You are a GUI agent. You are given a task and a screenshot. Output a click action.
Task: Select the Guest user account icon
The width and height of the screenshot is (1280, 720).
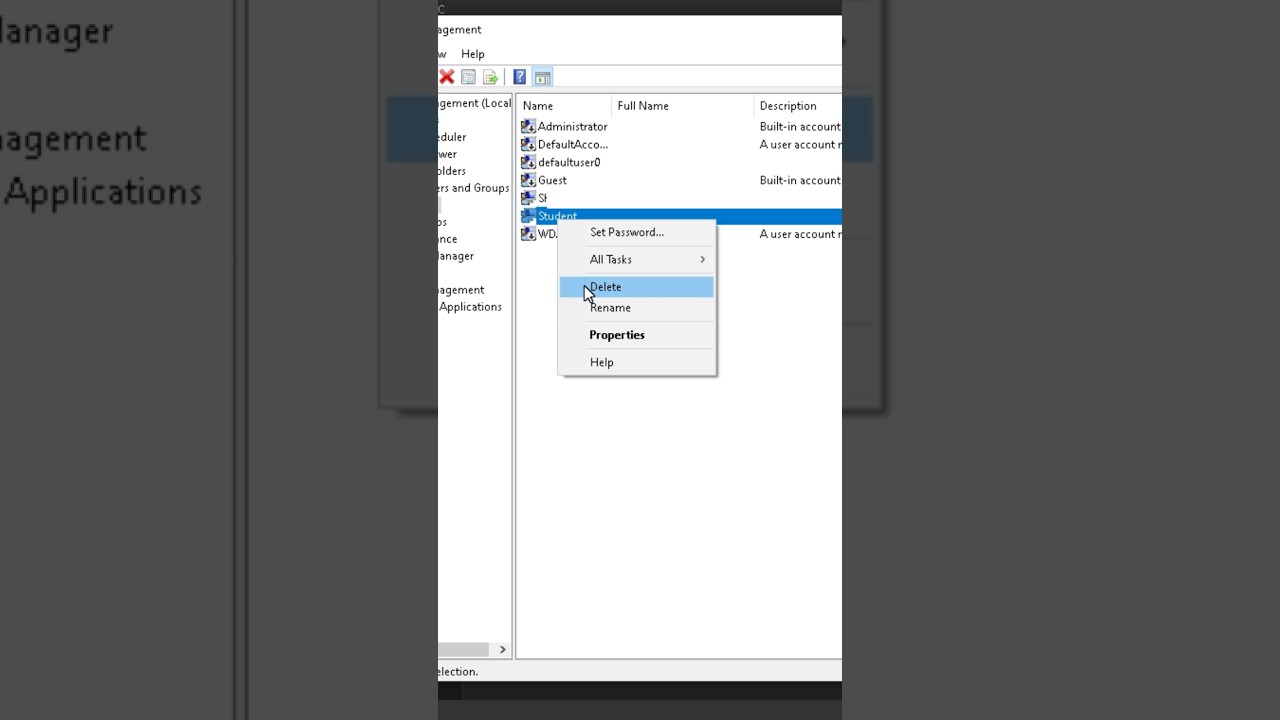[528, 181]
